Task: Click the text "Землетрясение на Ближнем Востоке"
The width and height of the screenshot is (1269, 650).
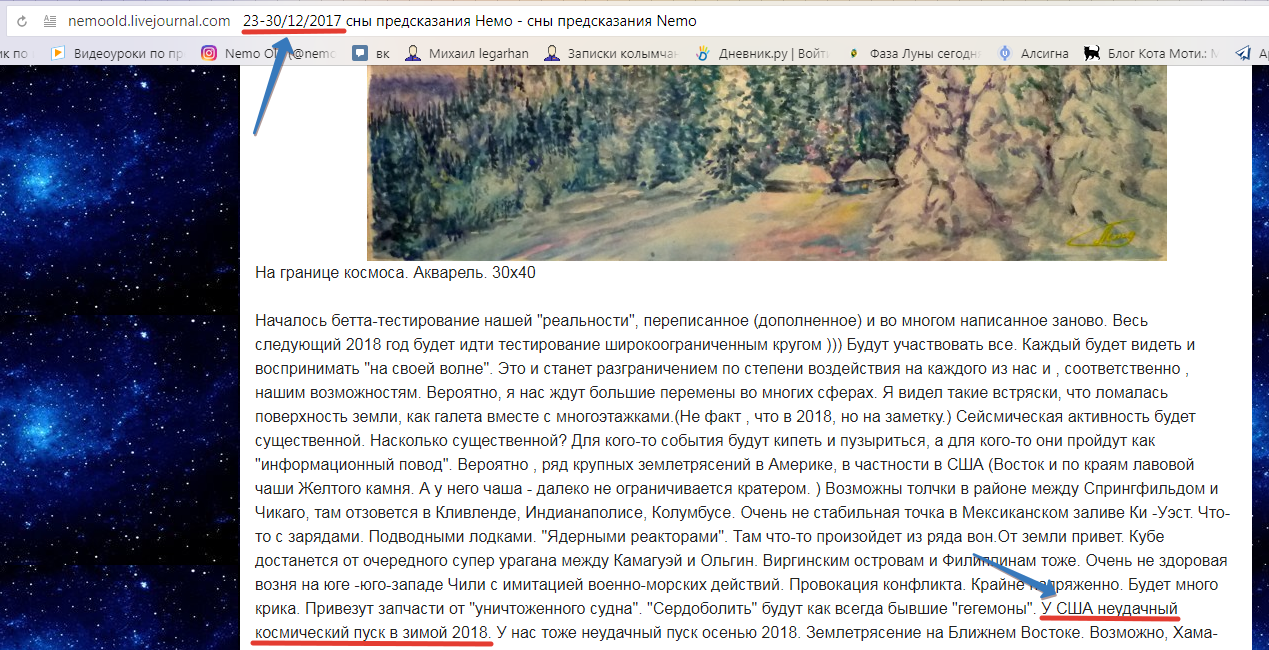Action: coord(942,633)
